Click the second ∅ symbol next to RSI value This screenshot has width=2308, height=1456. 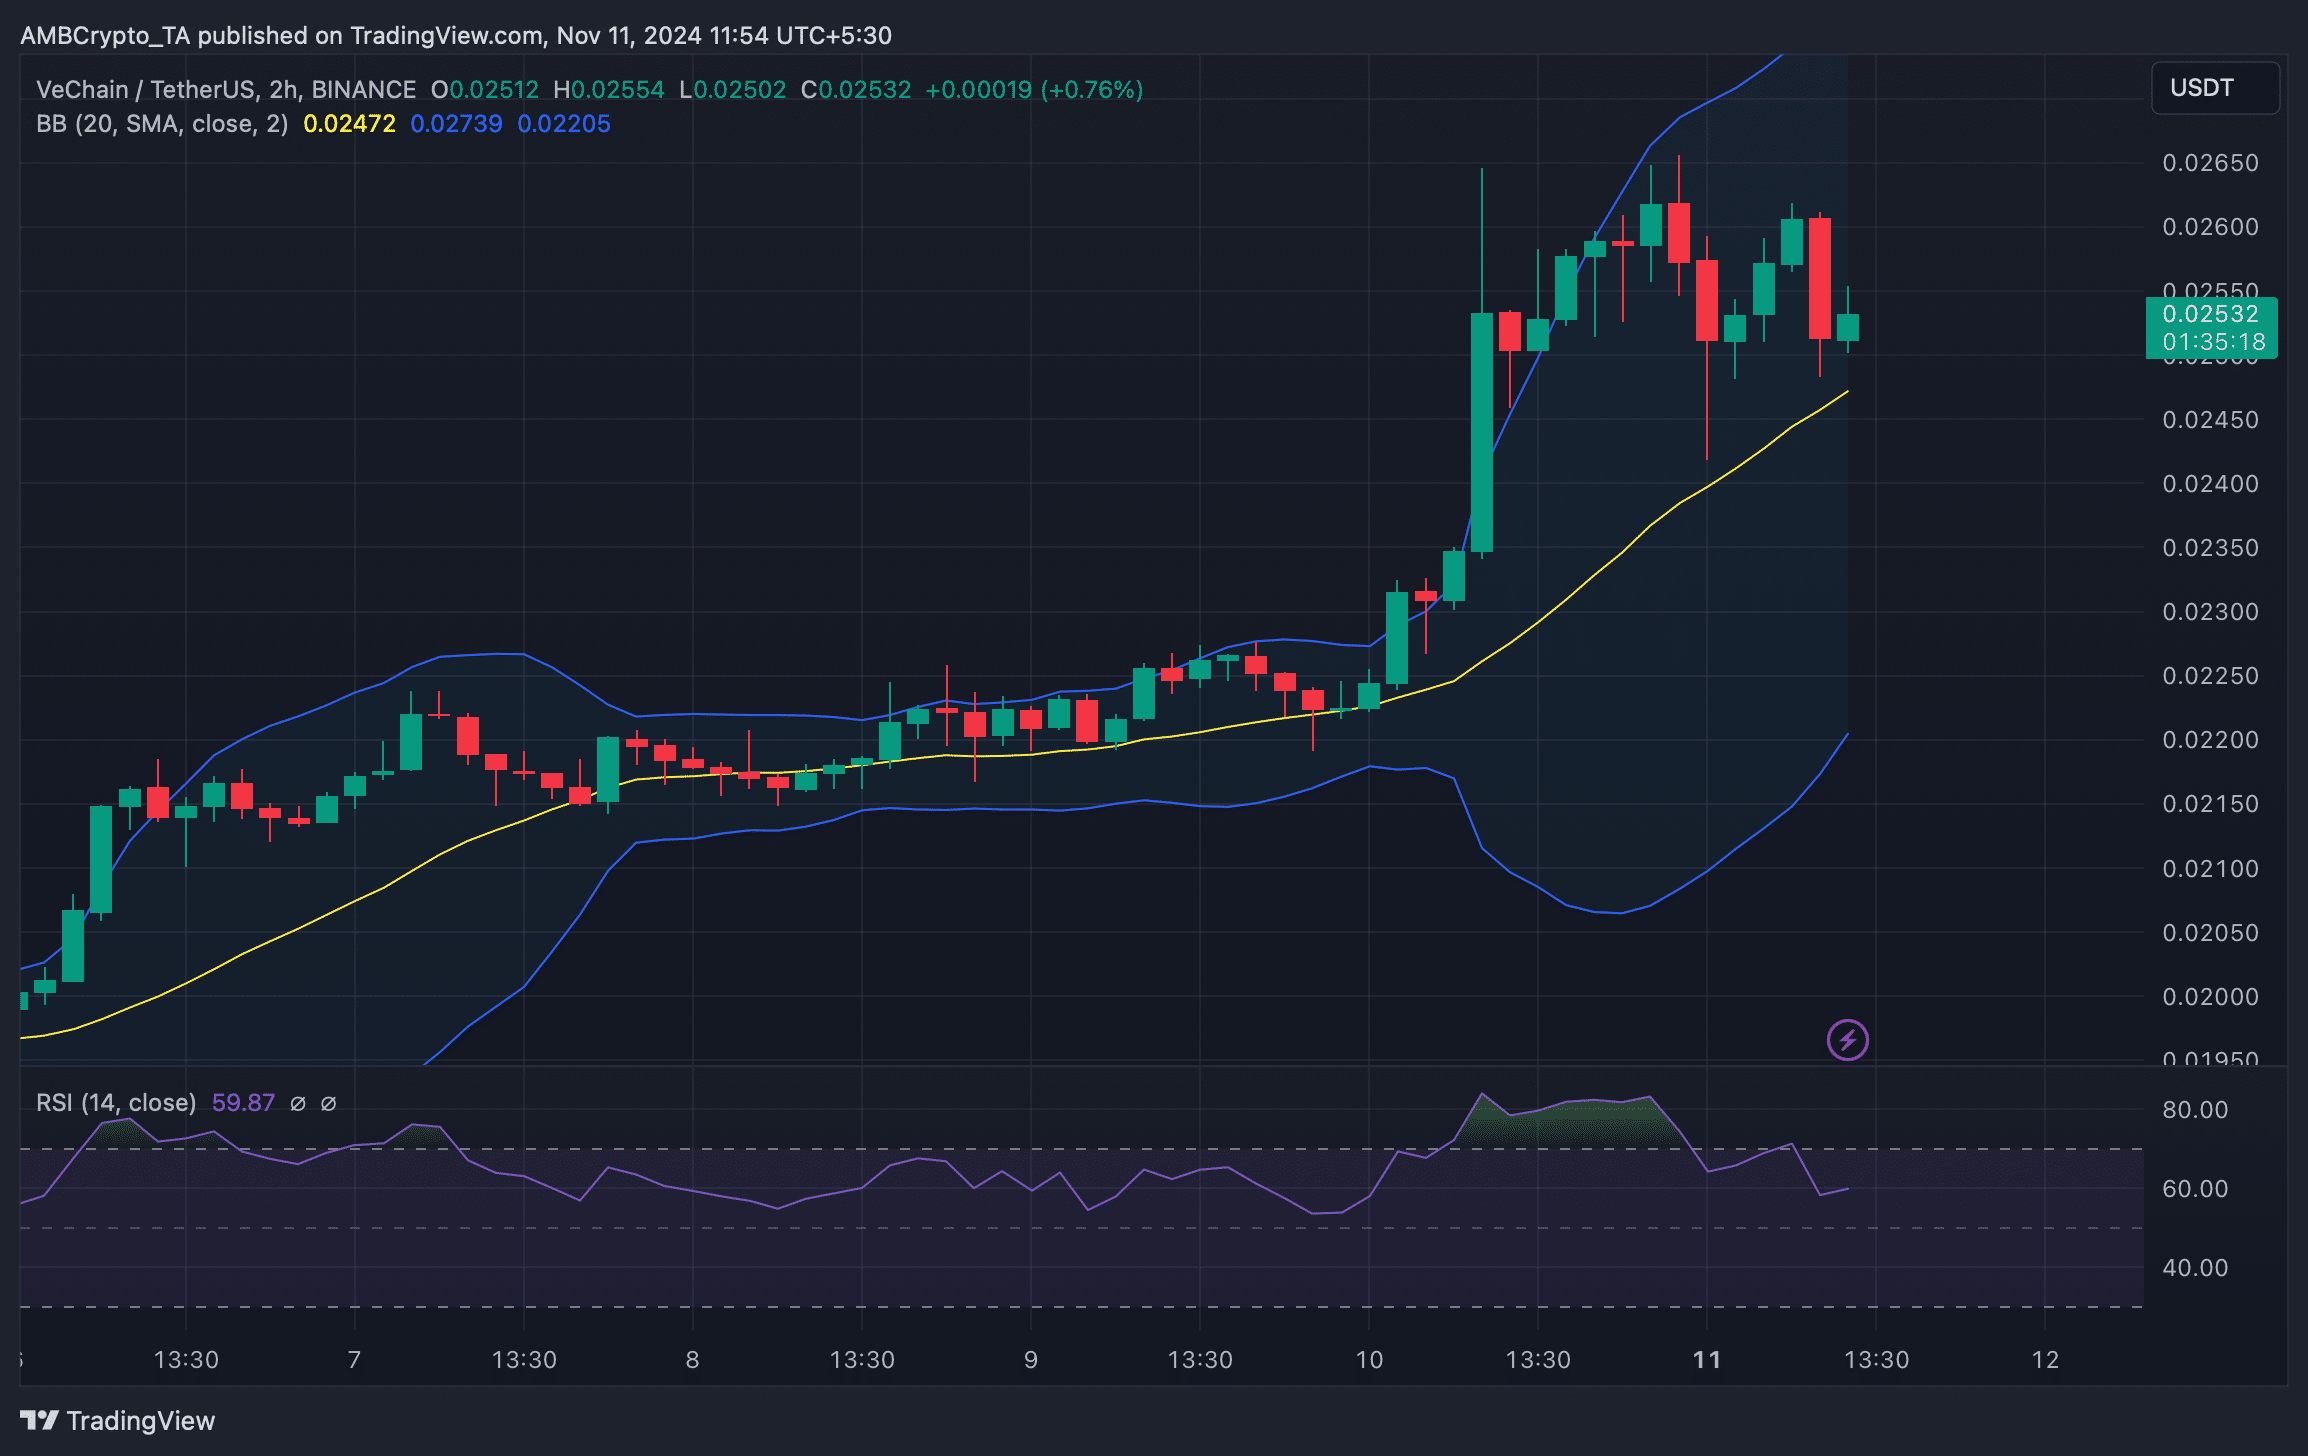coord(328,1104)
